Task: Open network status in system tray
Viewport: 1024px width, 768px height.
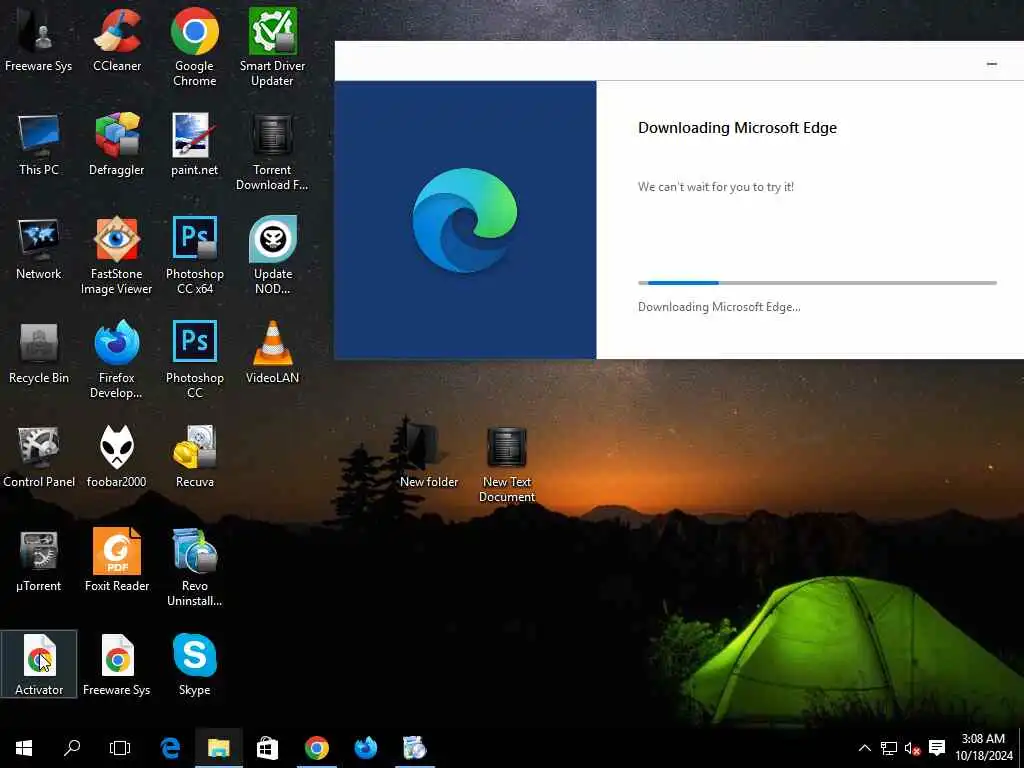Action: click(888, 748)
